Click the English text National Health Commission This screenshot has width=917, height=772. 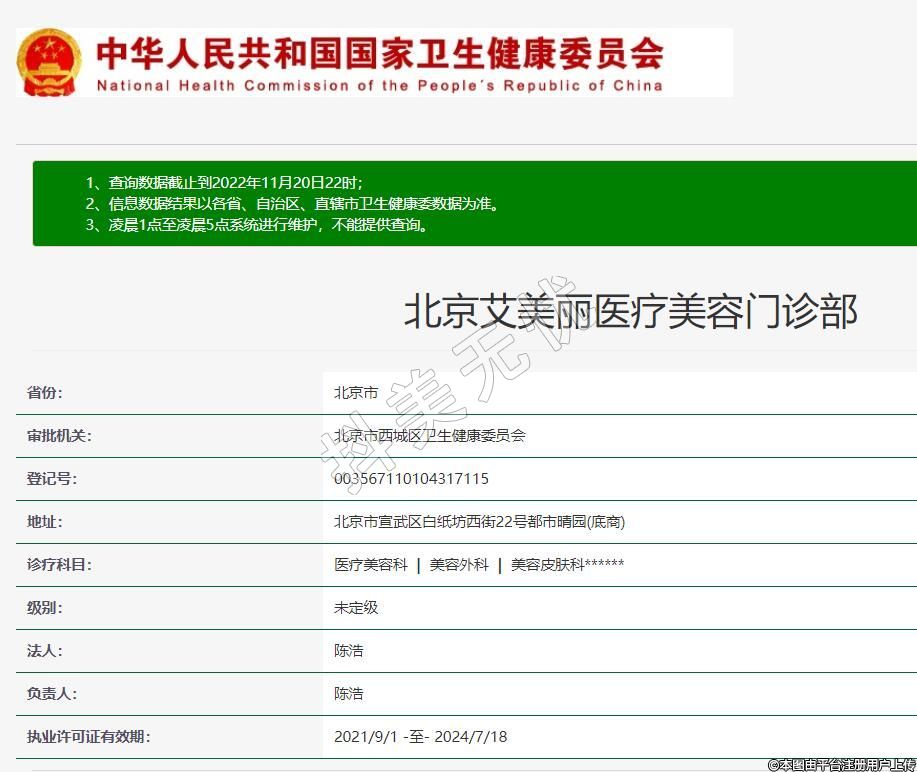379,86
